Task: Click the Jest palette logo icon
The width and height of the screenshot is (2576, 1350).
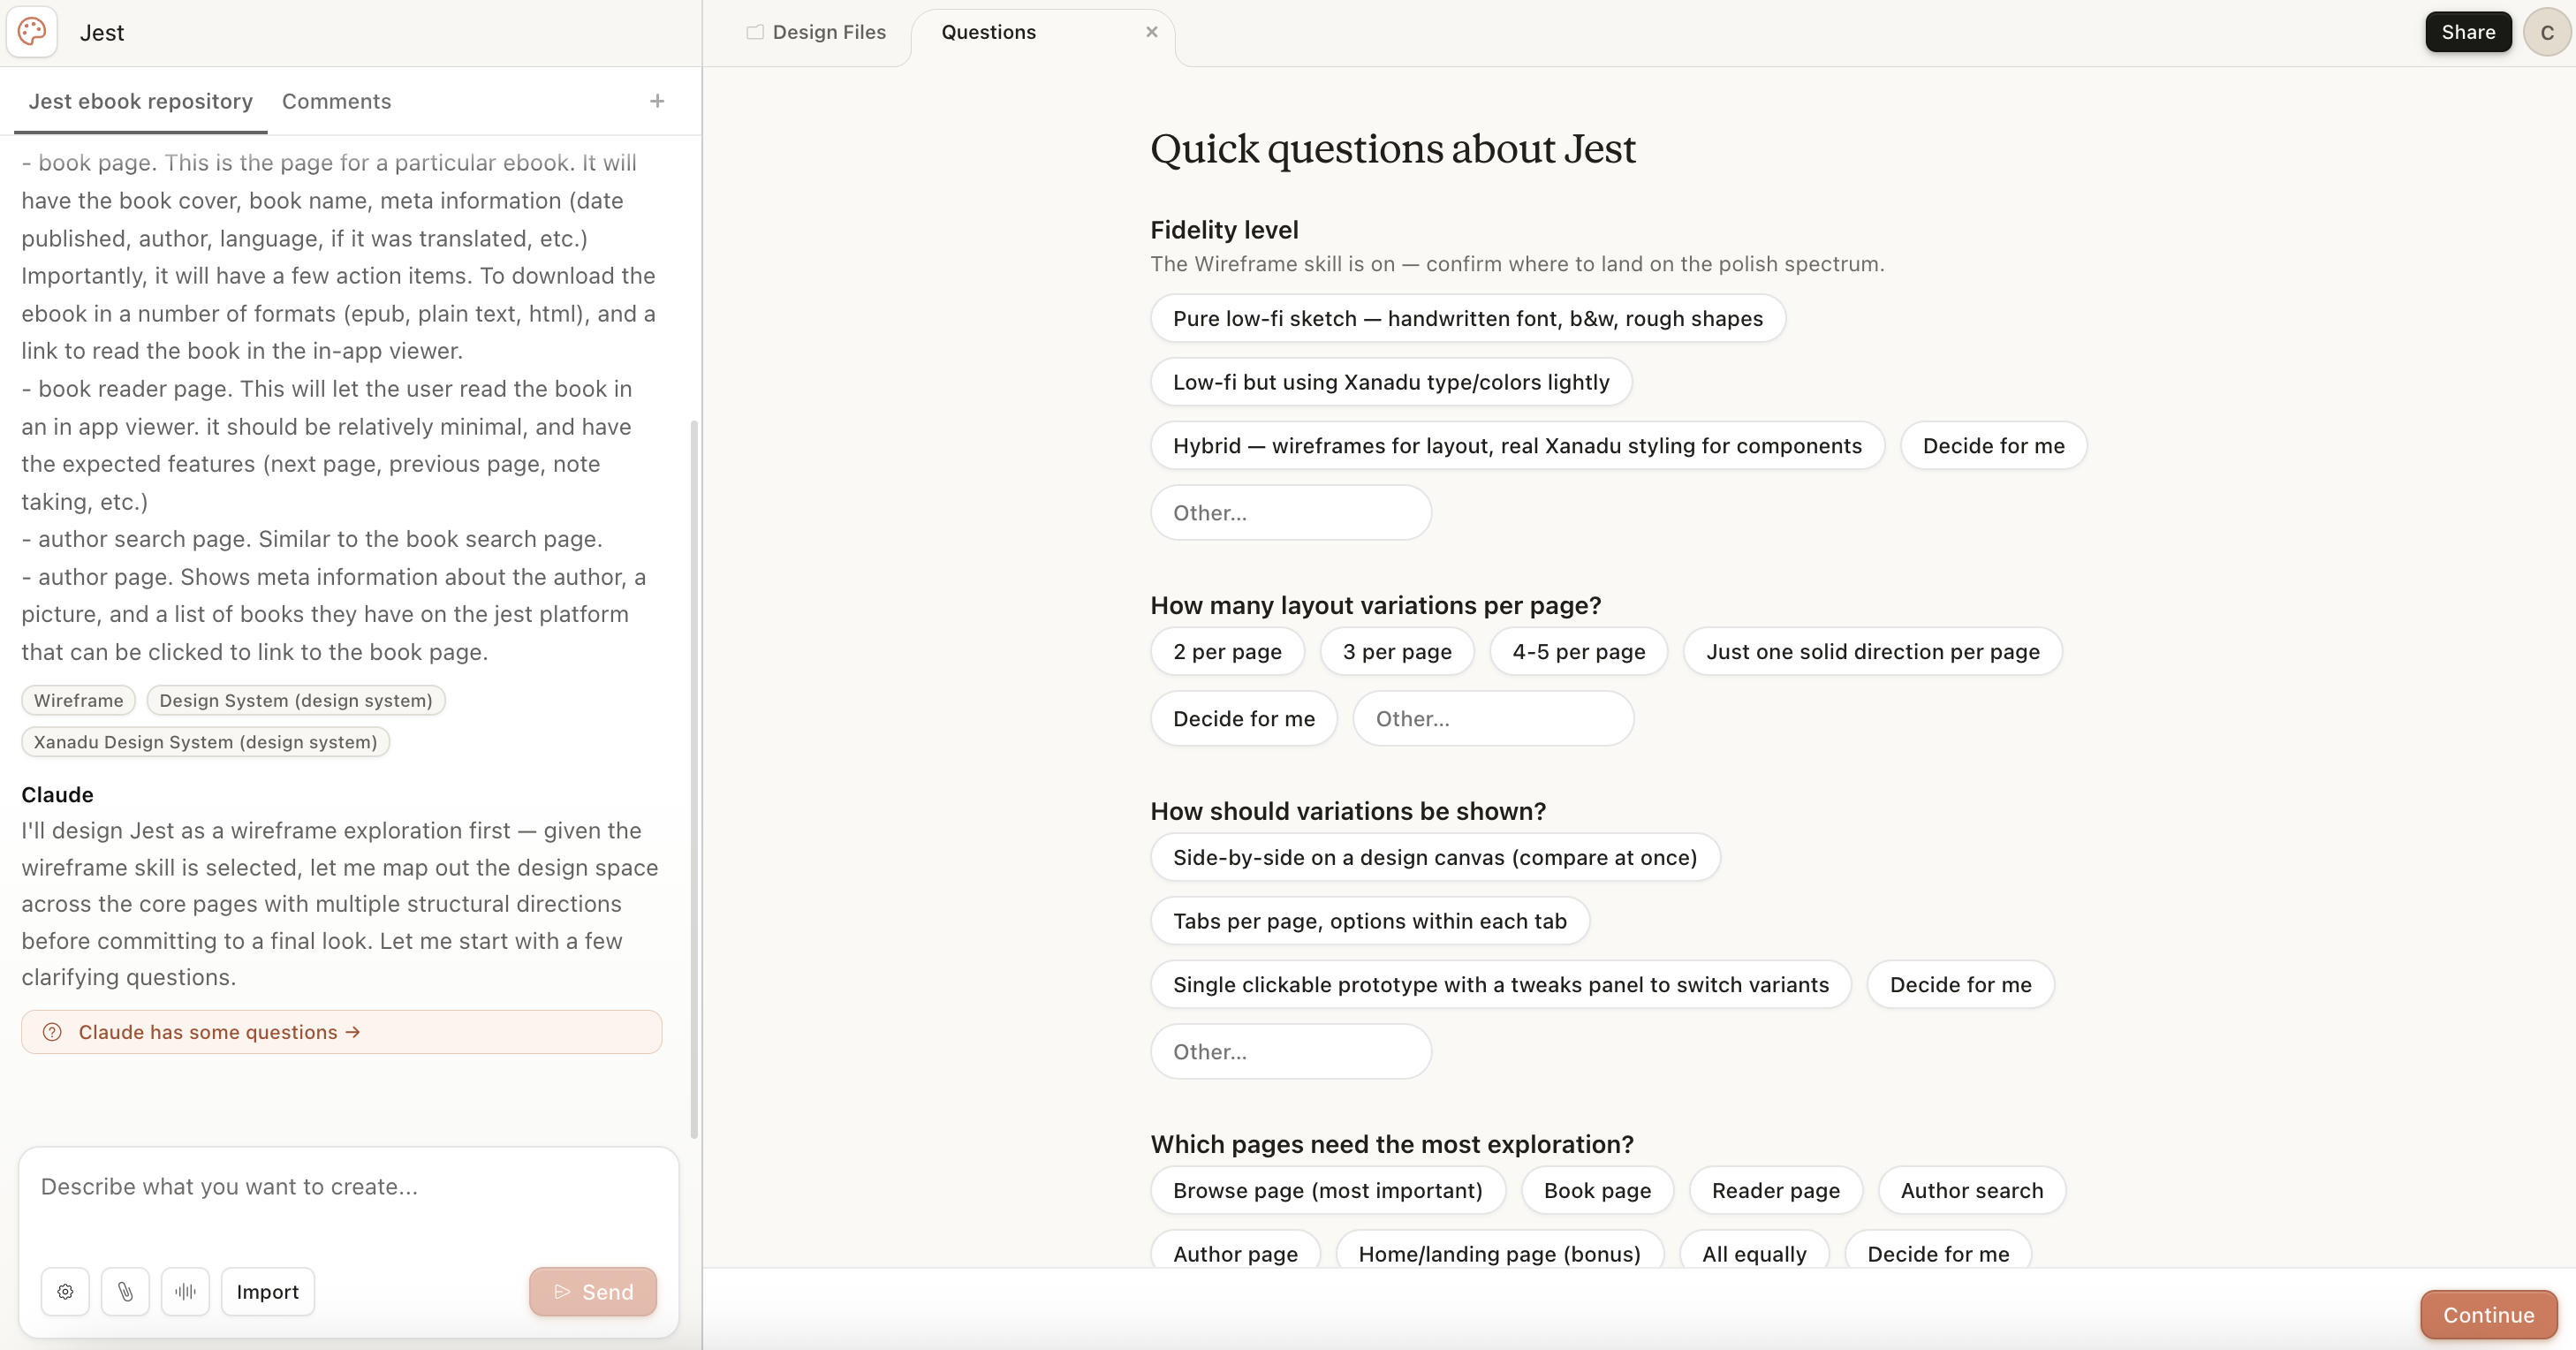Action: pos(32,32)
